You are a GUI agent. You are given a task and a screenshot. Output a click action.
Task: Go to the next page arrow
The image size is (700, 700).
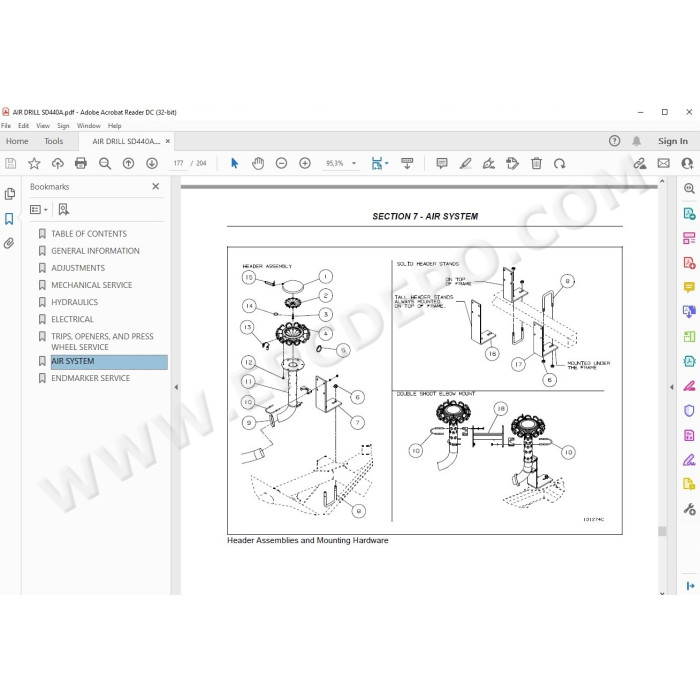point(152,163)
